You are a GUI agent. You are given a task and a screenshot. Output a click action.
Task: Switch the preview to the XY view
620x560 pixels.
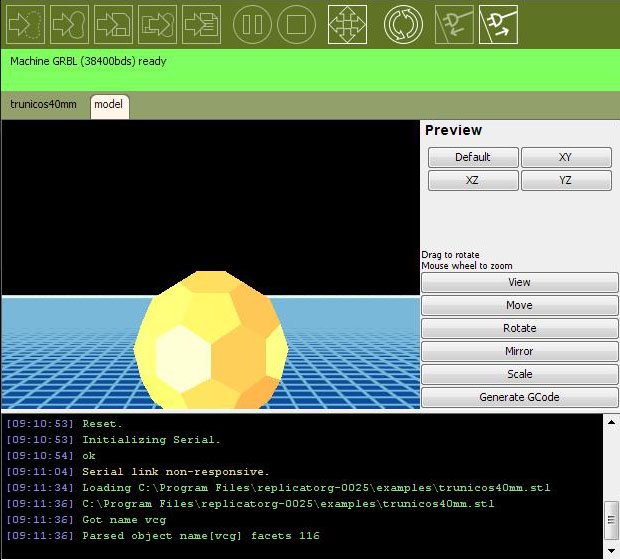coord(565,157)
